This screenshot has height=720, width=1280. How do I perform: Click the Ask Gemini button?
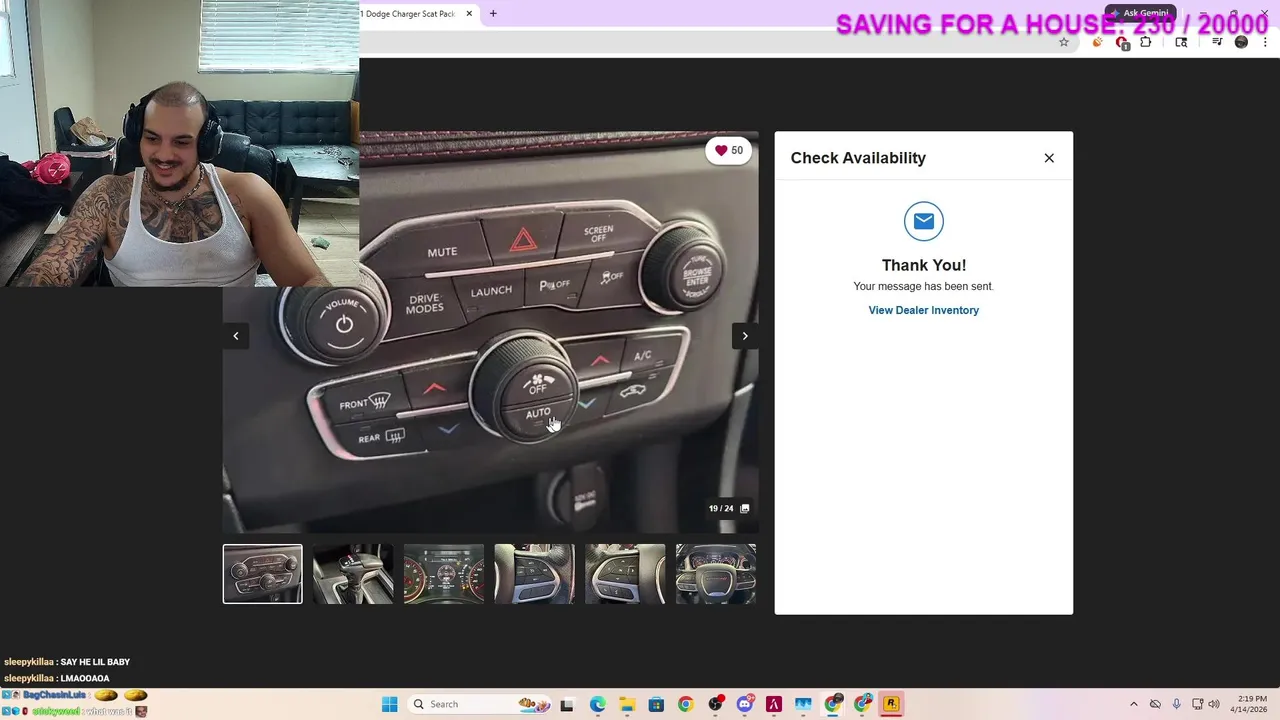coord(1138,13)
